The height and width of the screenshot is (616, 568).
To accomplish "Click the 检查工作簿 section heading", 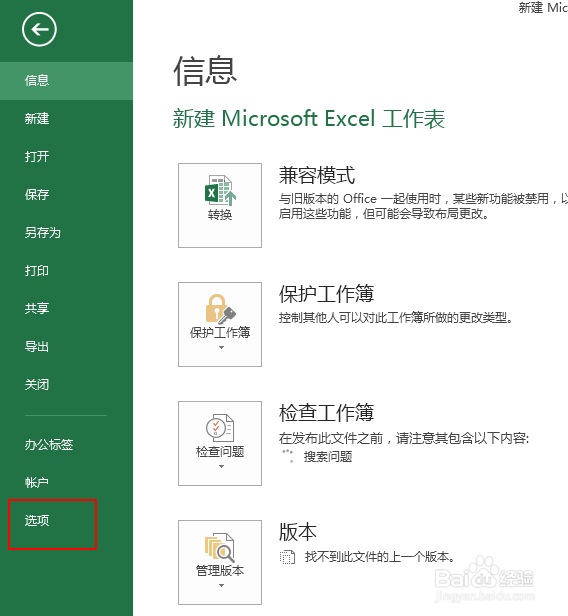I will click(326, 413).
